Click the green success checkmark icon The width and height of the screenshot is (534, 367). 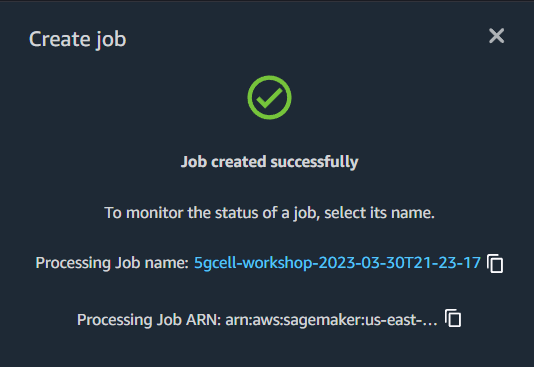269,97
